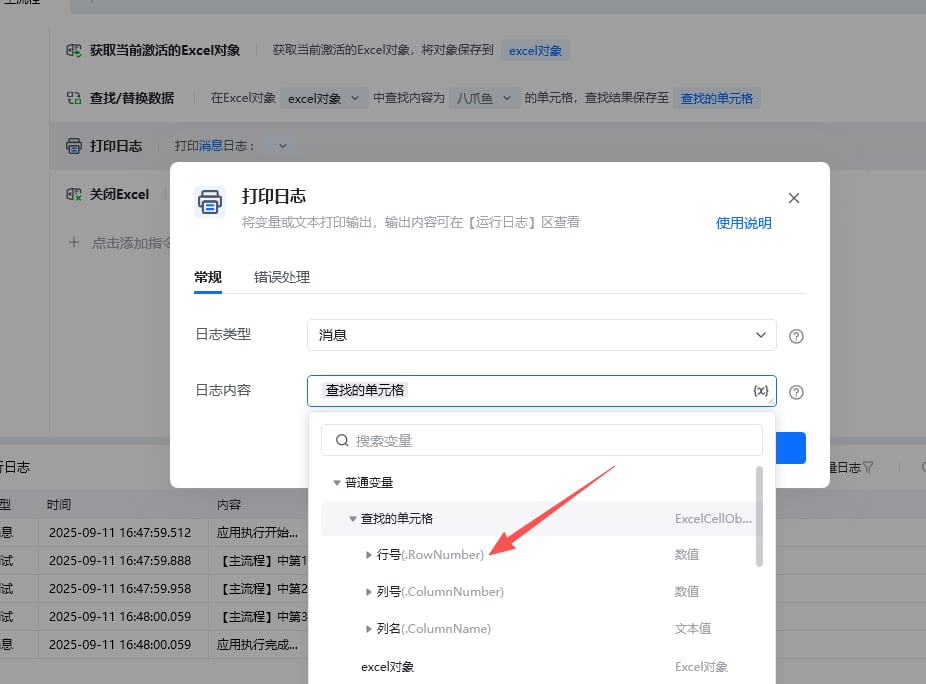Viewport: 926px width, 684px height.
Task: Click the 内容 column header
Action: [x=229, y=504]
